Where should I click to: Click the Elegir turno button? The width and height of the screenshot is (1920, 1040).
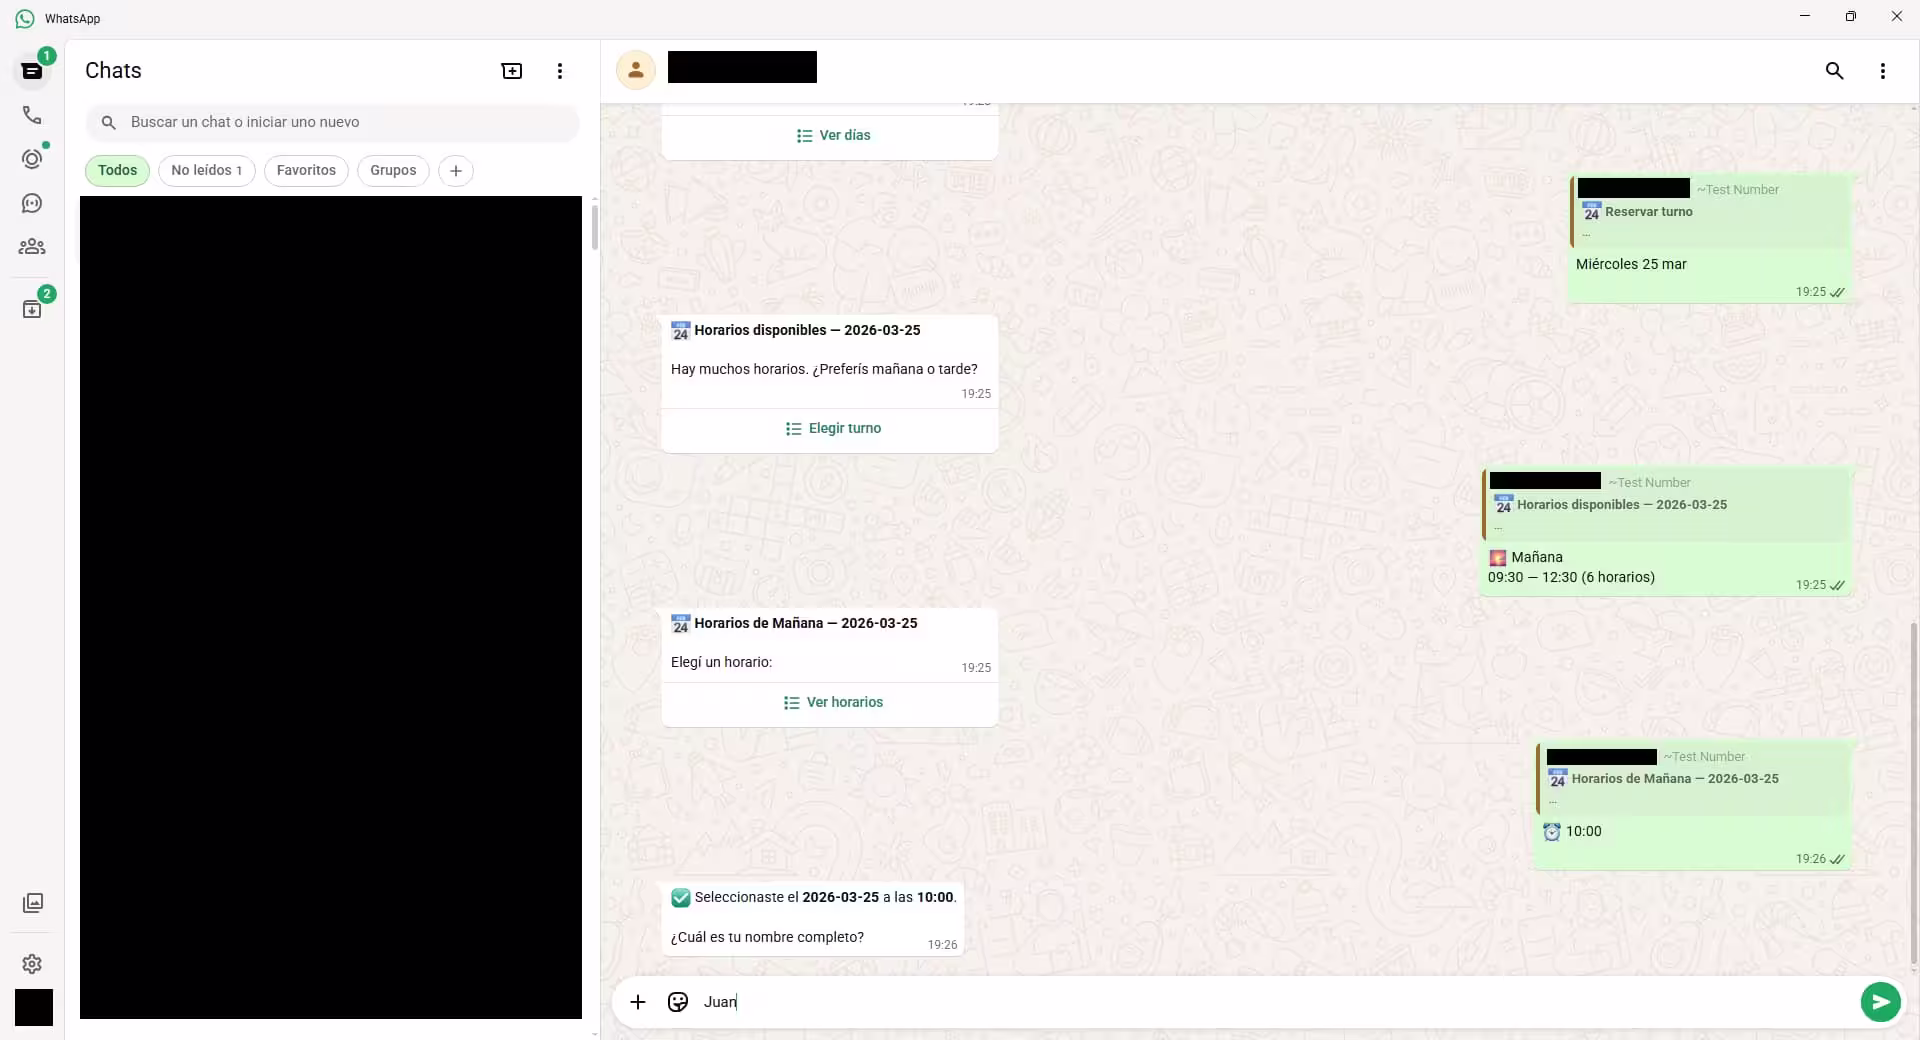(832, 428)
